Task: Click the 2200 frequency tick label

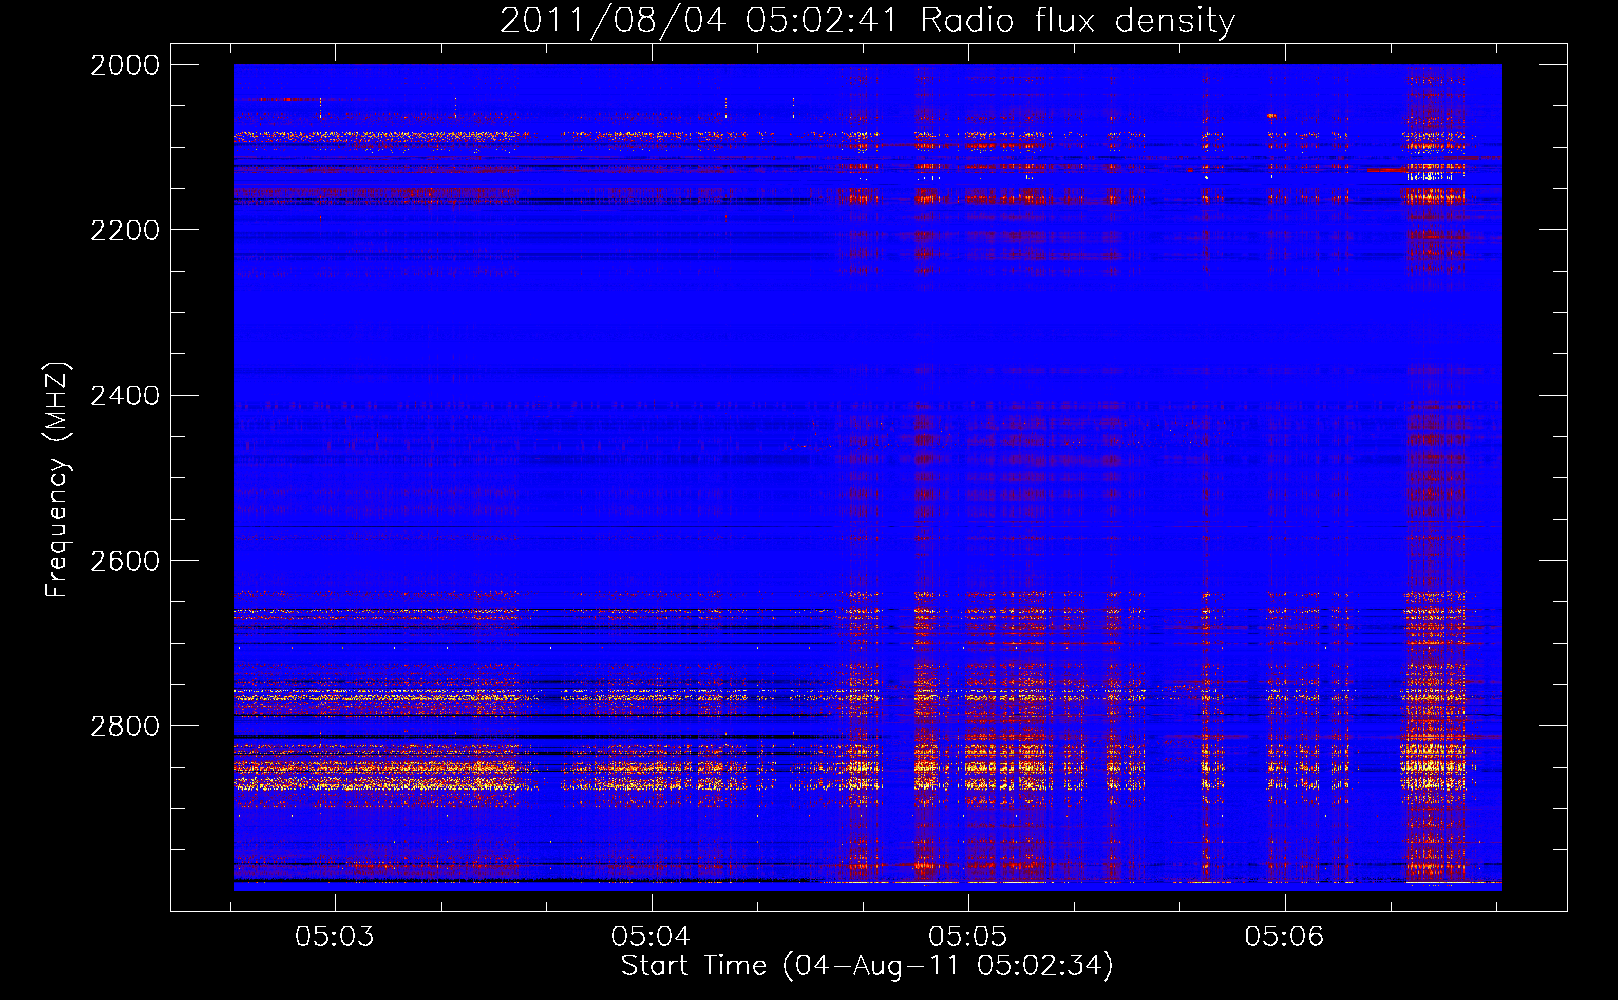Action: 125,230
